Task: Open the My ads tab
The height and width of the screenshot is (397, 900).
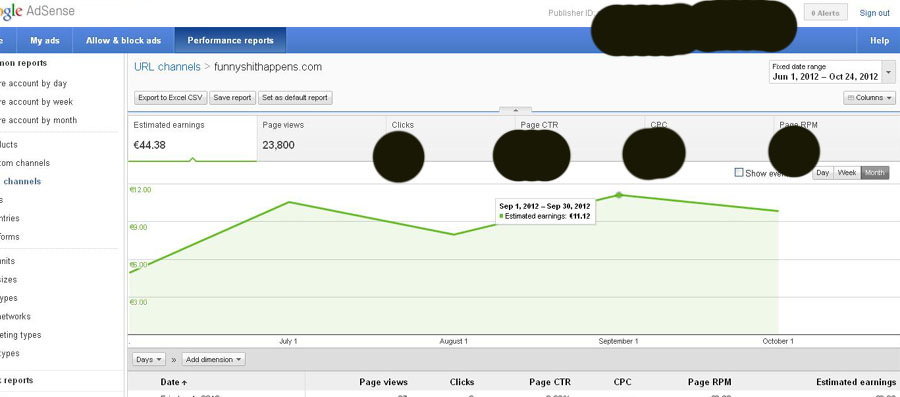Action: coord(45,40)
